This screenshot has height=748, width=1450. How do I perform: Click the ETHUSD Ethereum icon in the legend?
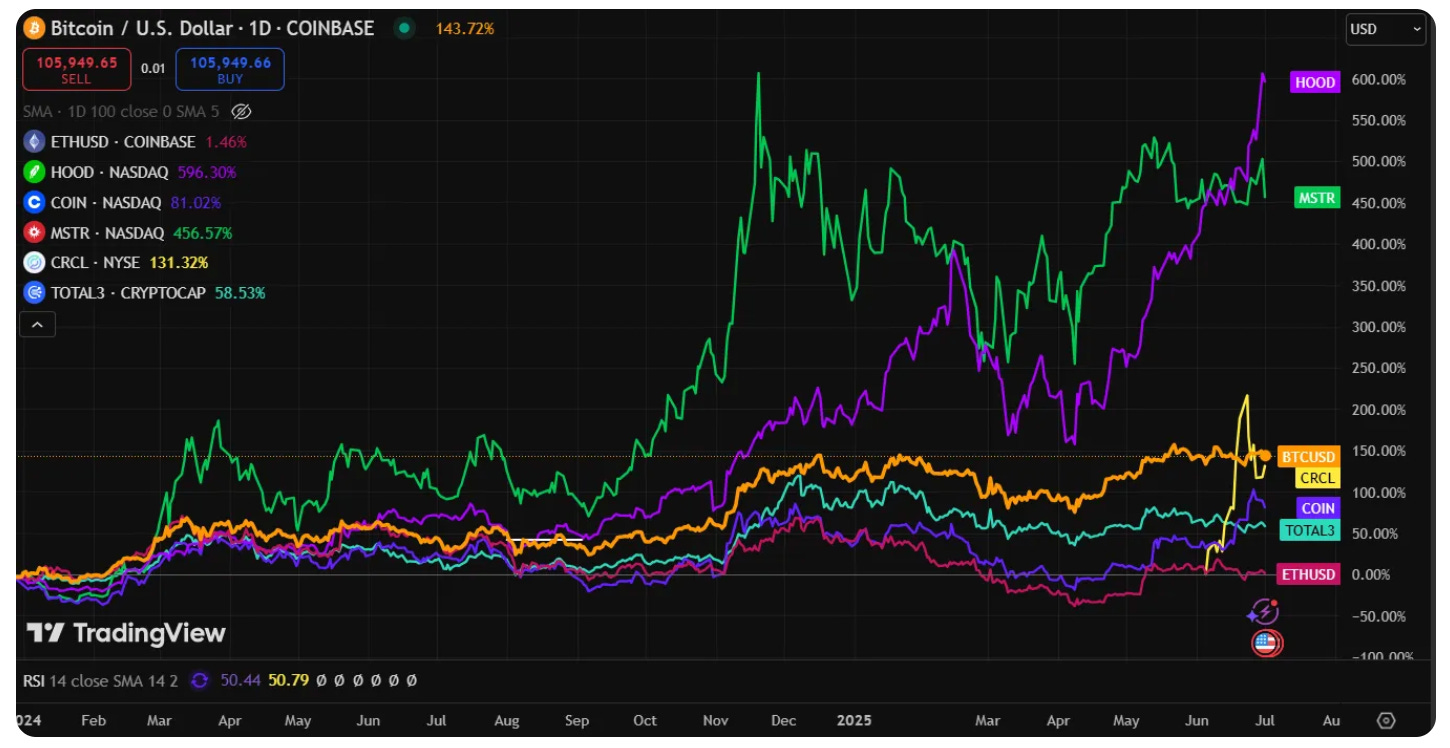point(35,142)
